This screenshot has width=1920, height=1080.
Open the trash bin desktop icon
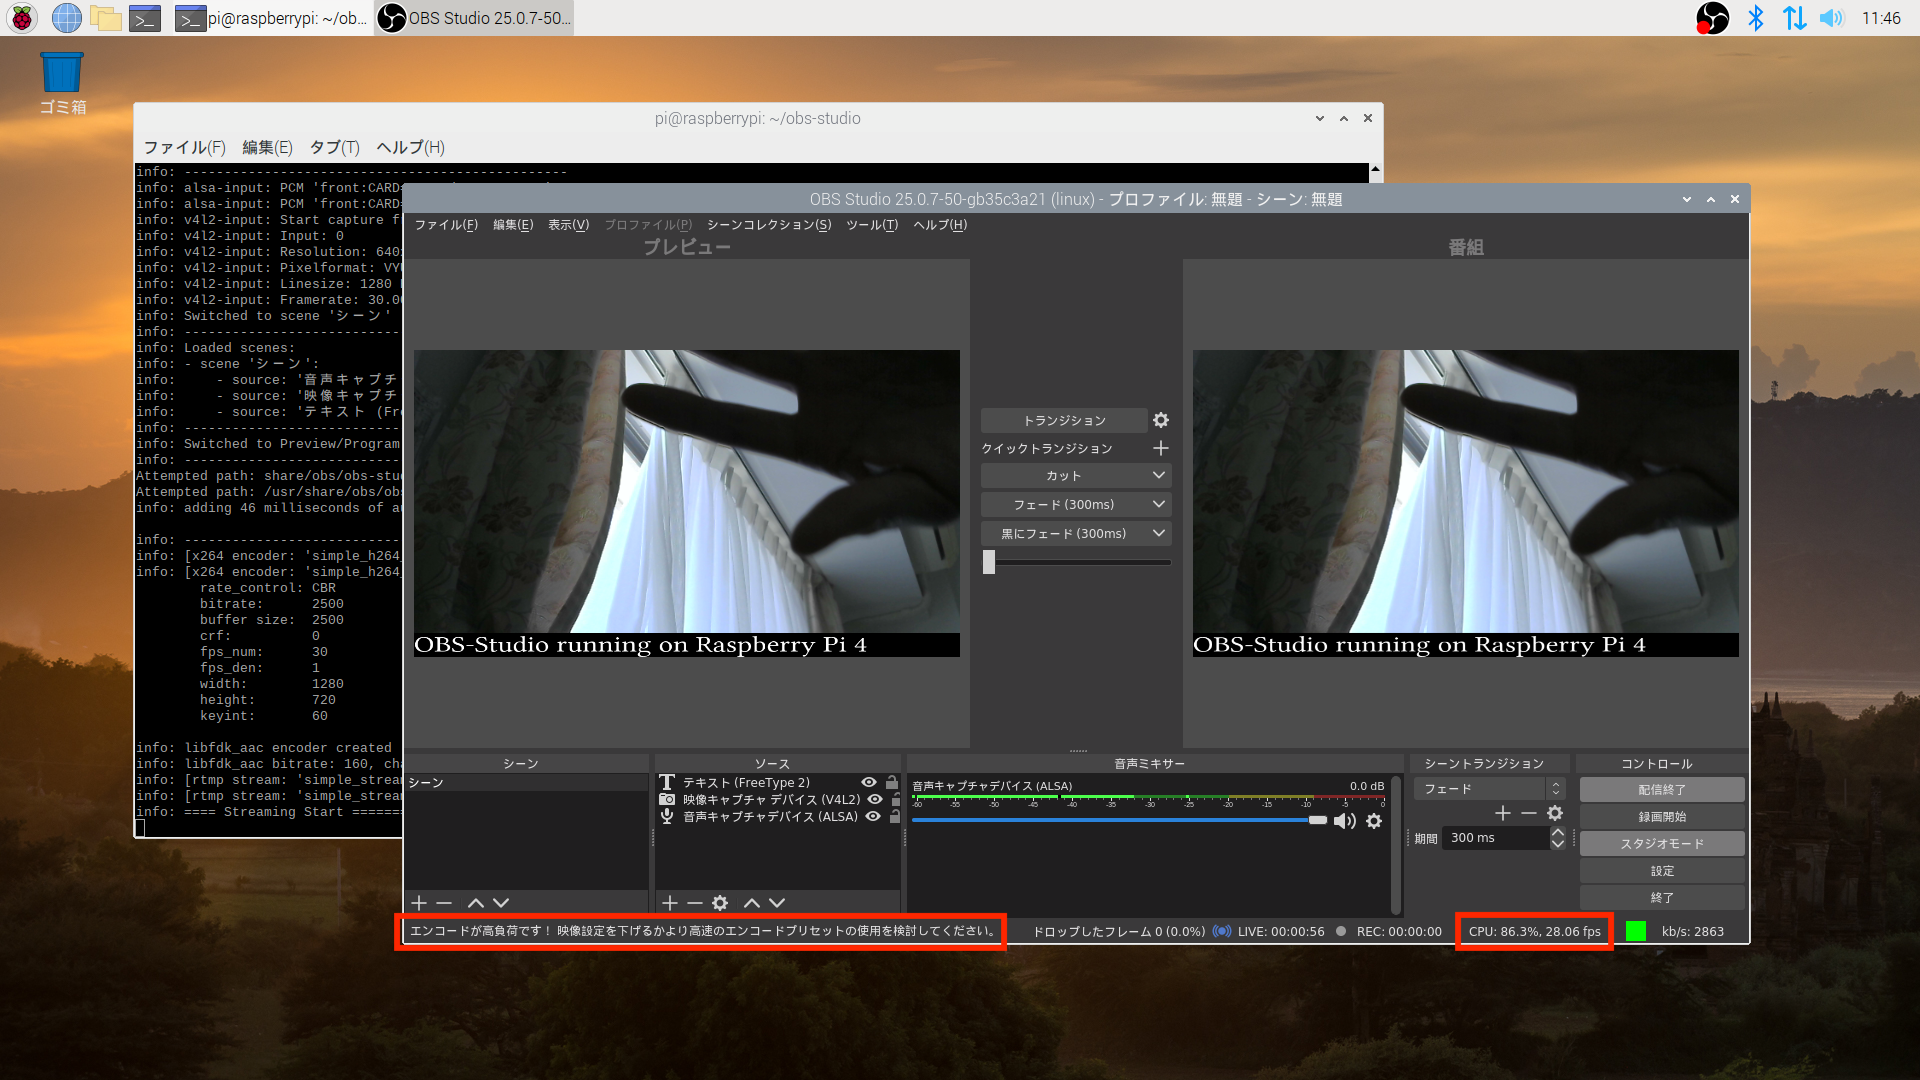[x=62, y=83]
